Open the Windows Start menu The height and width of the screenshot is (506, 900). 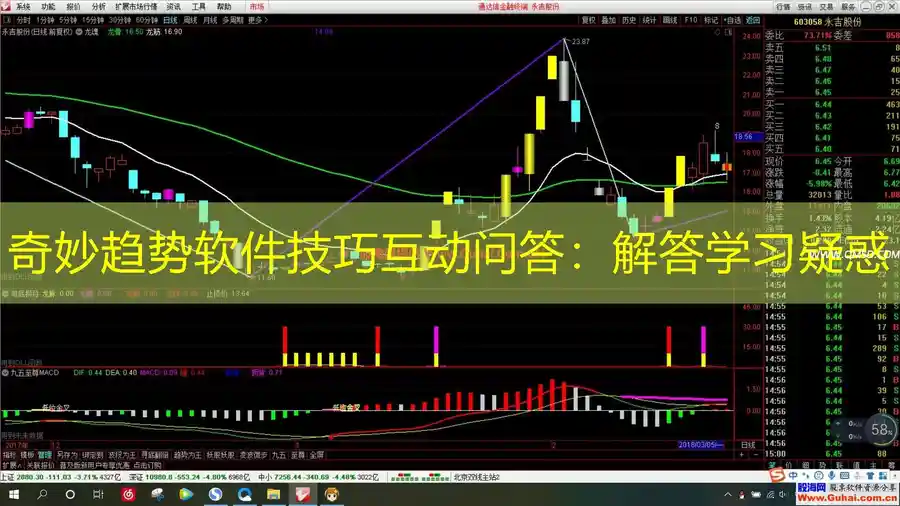14,494
